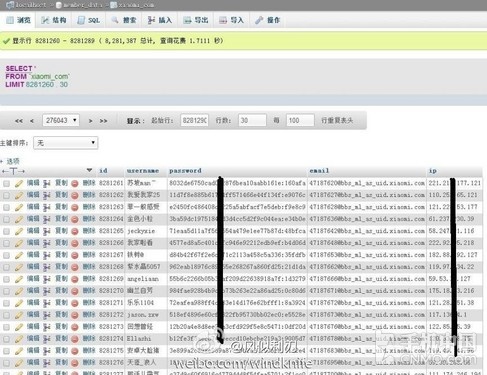The height and width of the screenshot is (375, 487).
Task: Click the red delete icon for row 8281273
Action: click(75, 327)
